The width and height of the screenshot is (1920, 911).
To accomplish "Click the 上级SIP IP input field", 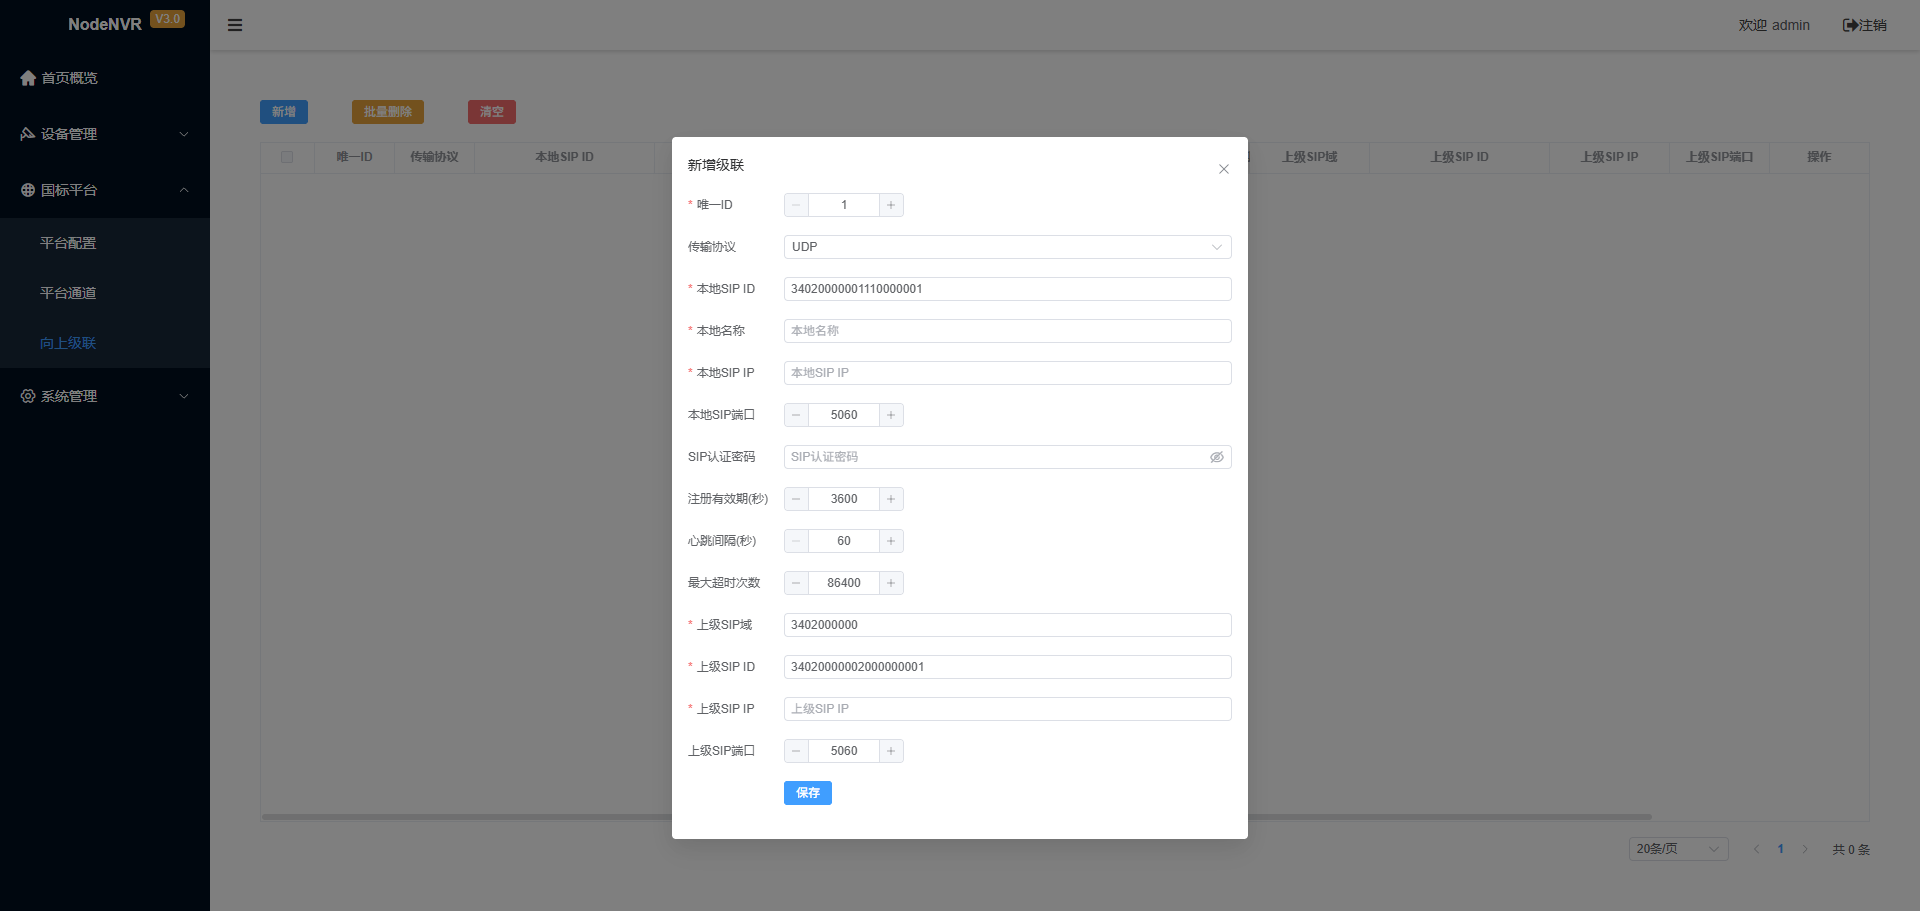I will tap(1008, 709).
